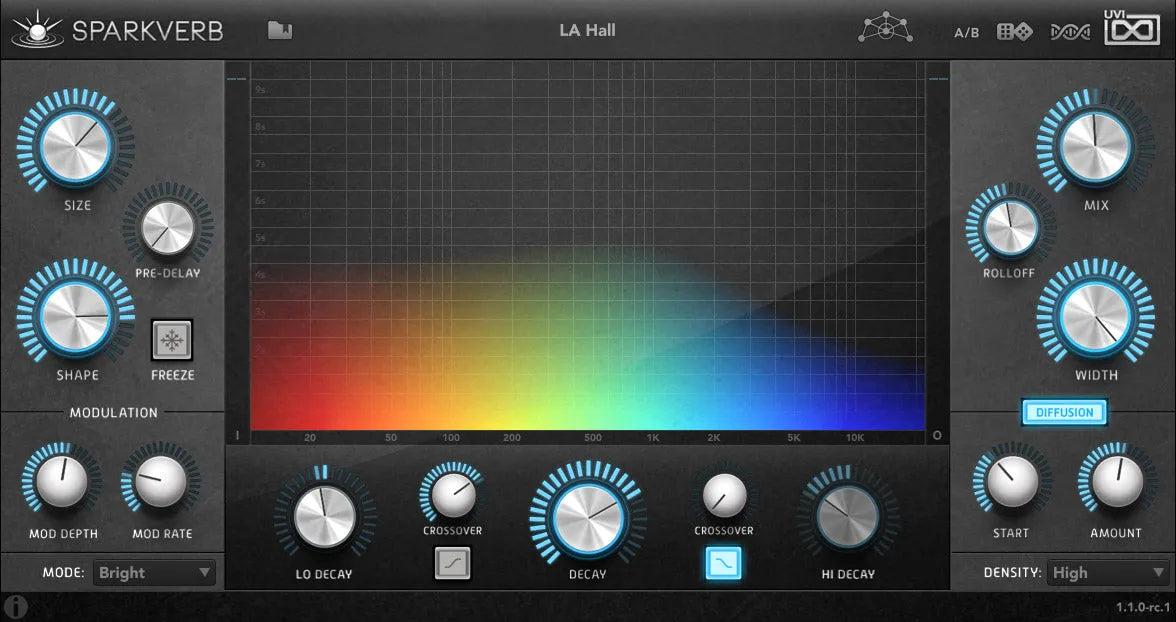Open the Mode dropdown showing Bright
Image resolution: width=1176 pixels, height=622 pixels.
pos(154,572)
